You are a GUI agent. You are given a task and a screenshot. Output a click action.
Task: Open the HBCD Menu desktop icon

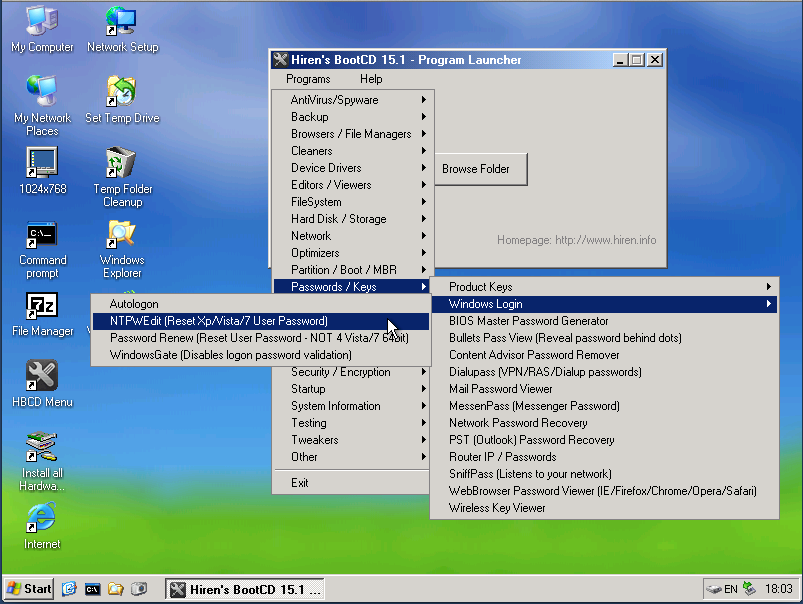click(x=41, y=378)
